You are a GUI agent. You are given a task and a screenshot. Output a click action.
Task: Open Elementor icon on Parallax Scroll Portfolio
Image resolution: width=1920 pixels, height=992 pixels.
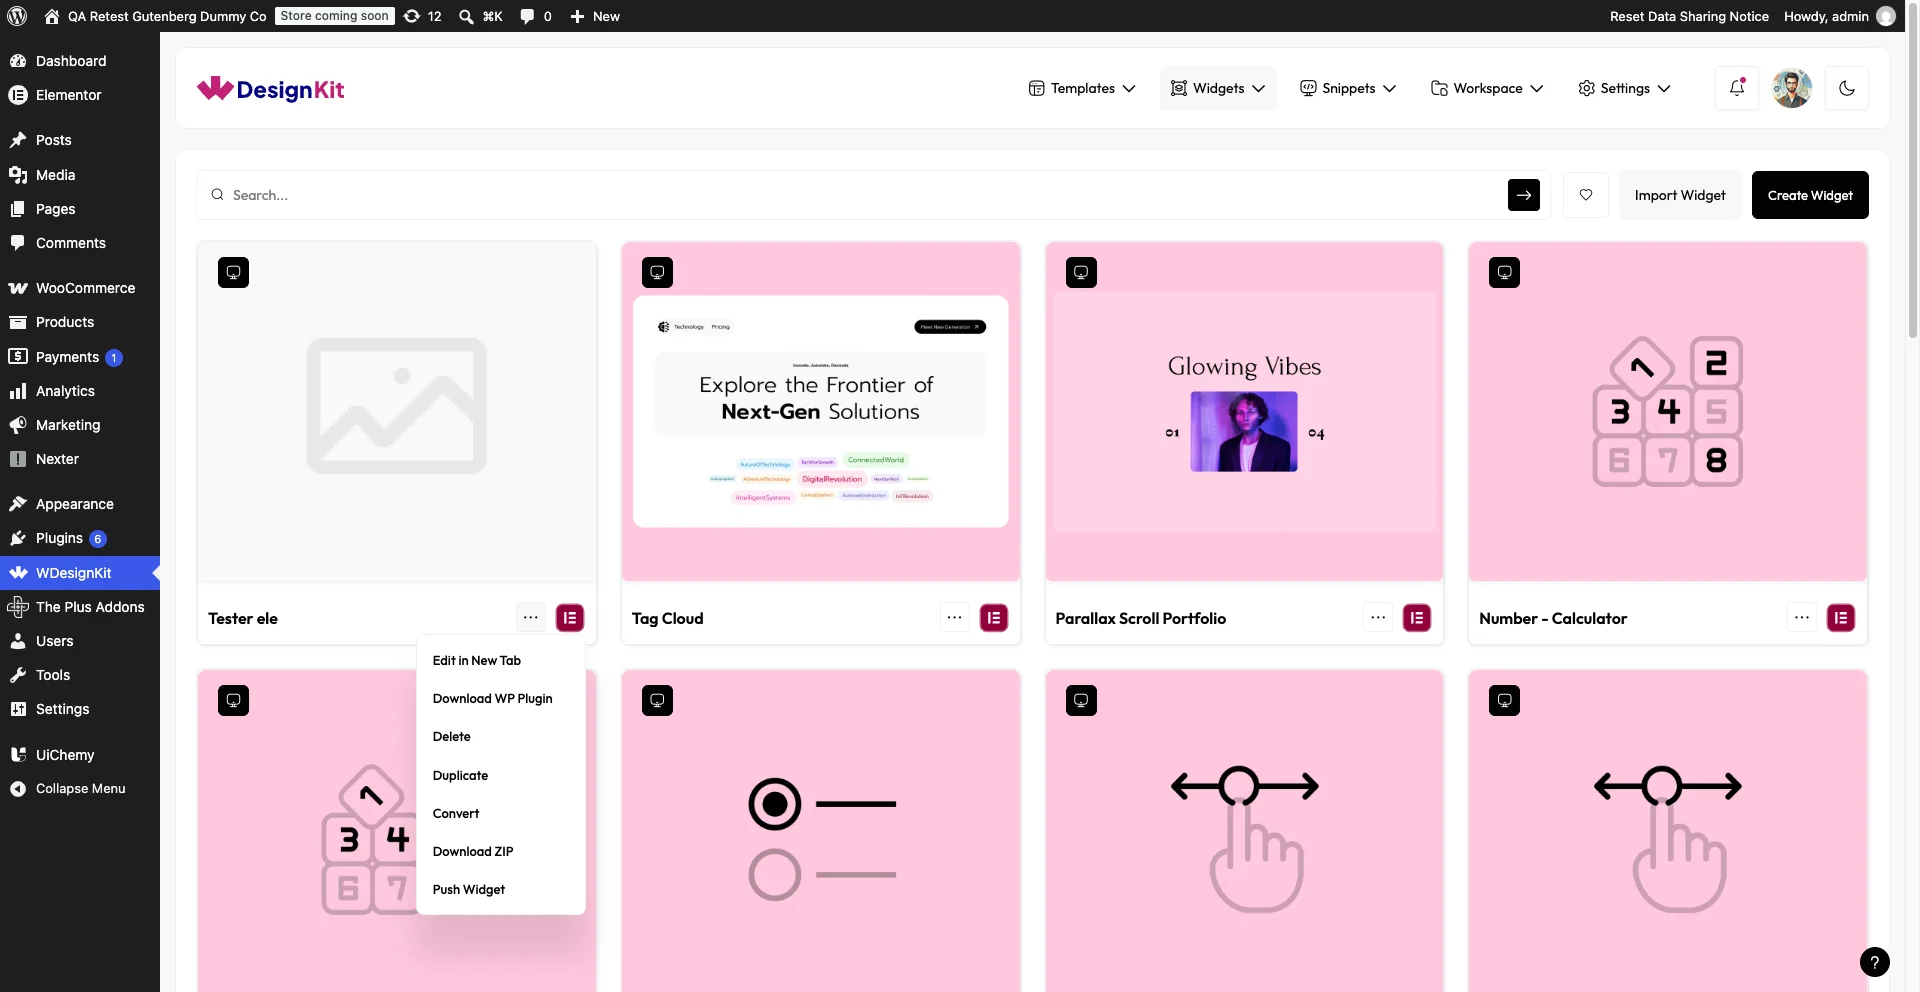[1417, 618]
